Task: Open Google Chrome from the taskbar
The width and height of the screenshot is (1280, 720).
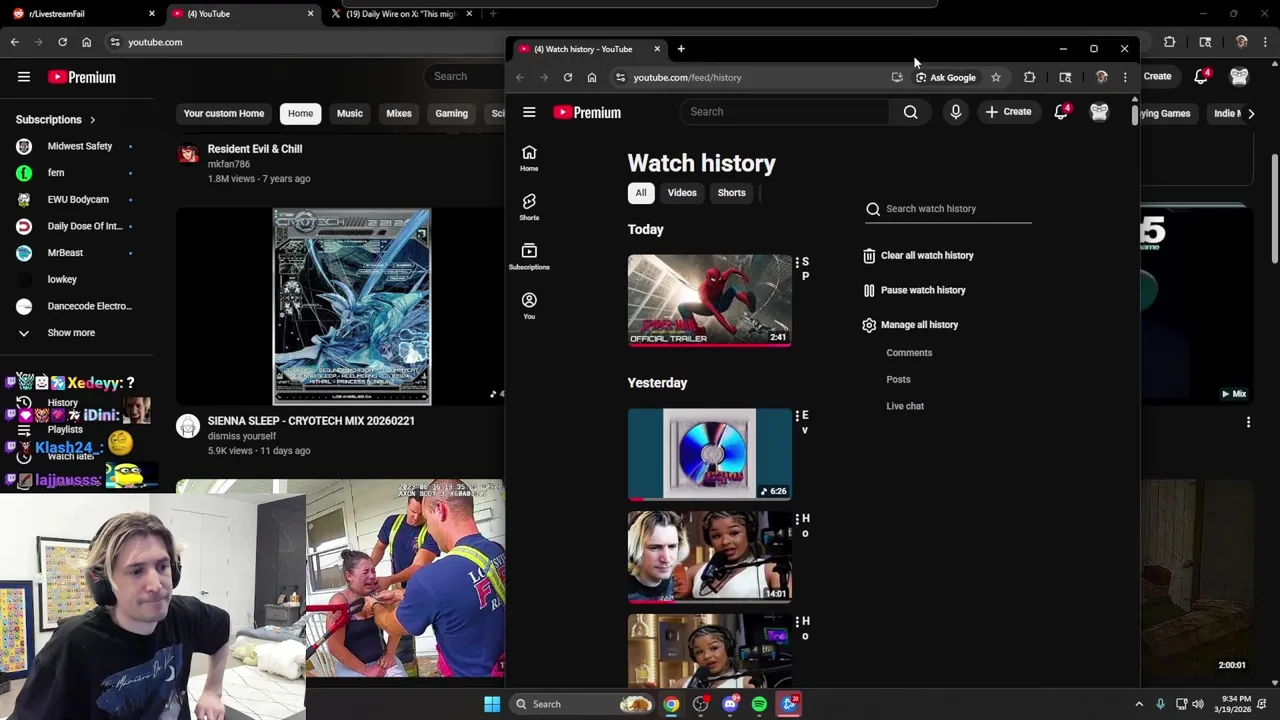Action: click(671, 704)
